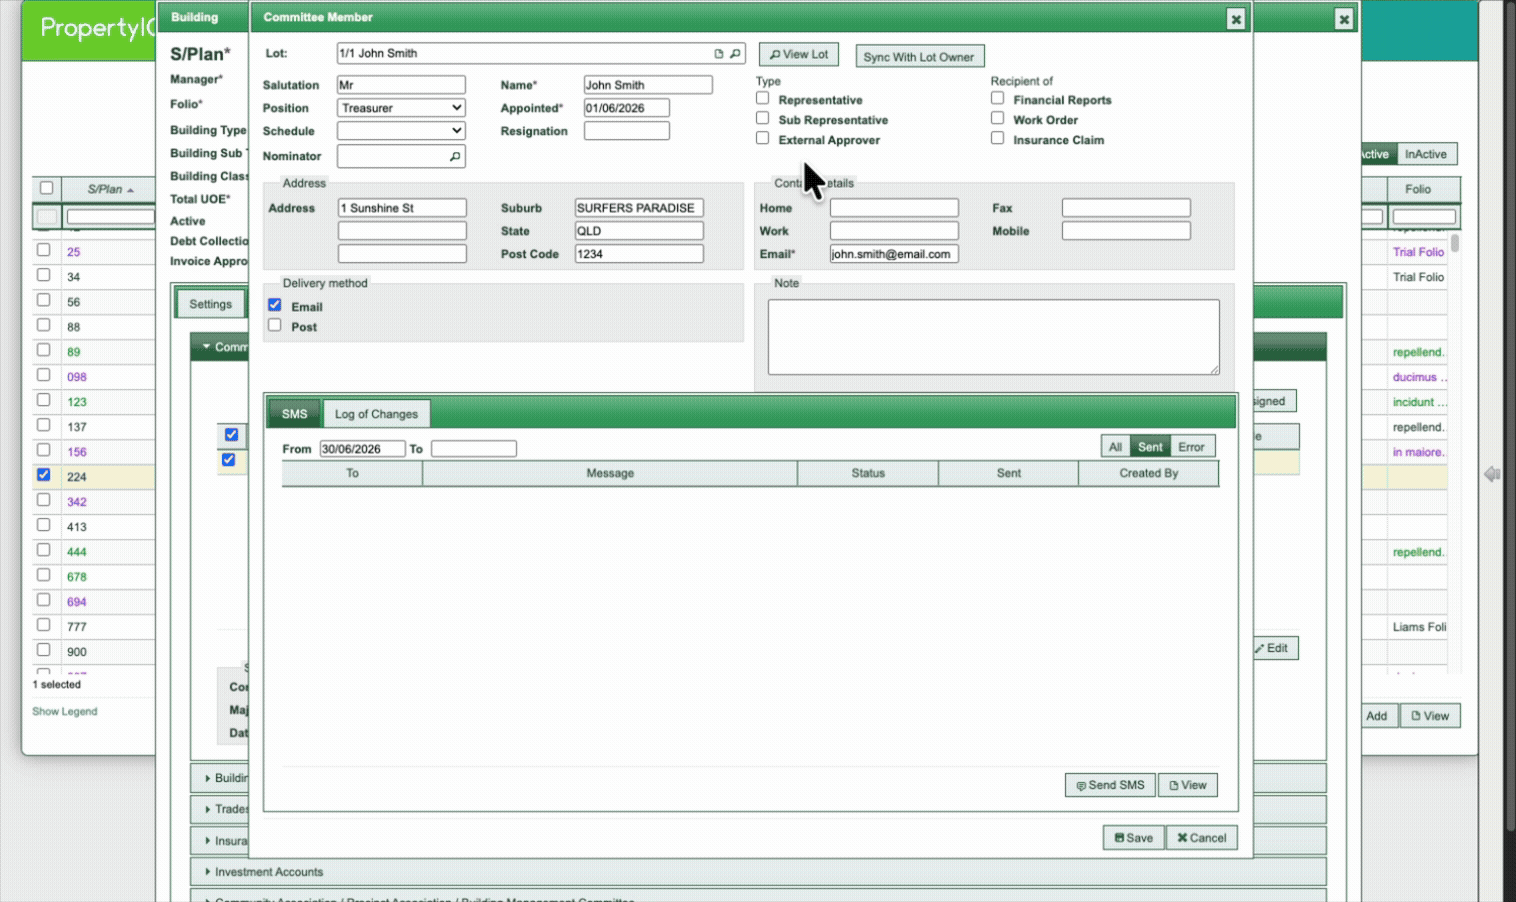Click the Folio column header

coord(1418,189)
